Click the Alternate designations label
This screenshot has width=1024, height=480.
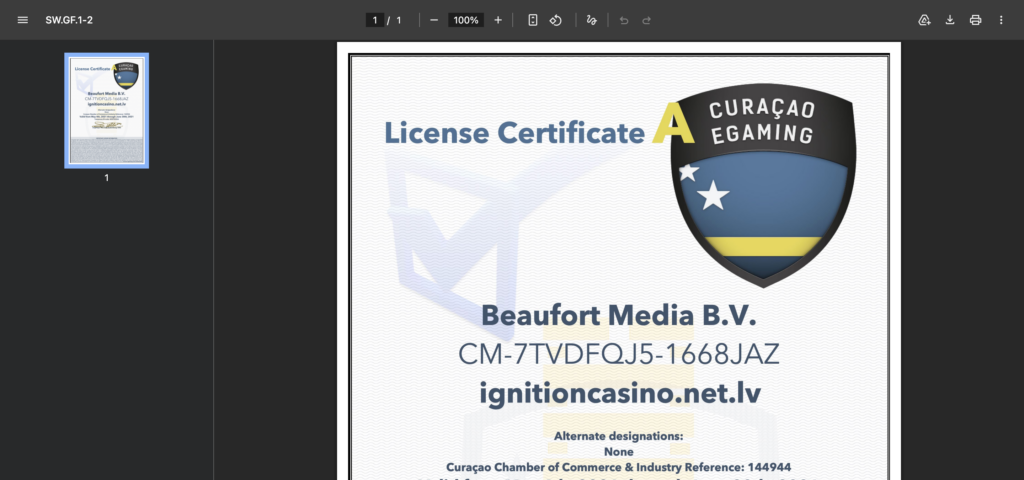(x=618, y=436)
